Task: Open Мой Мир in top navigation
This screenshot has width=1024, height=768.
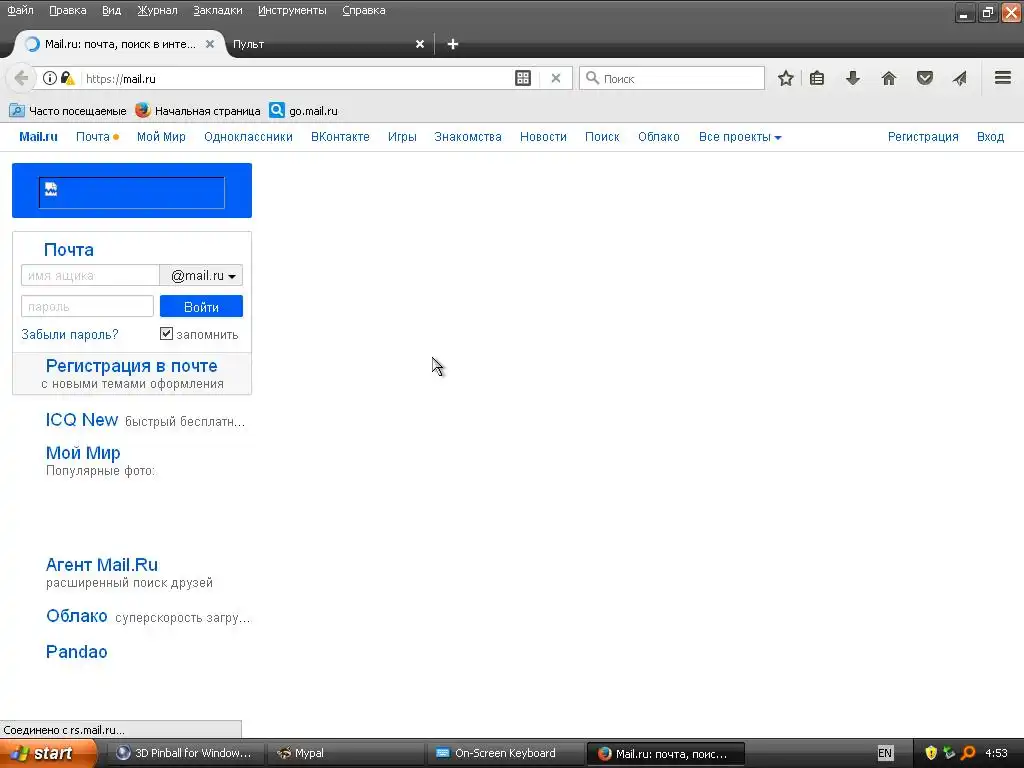Action: pos(161,137)
